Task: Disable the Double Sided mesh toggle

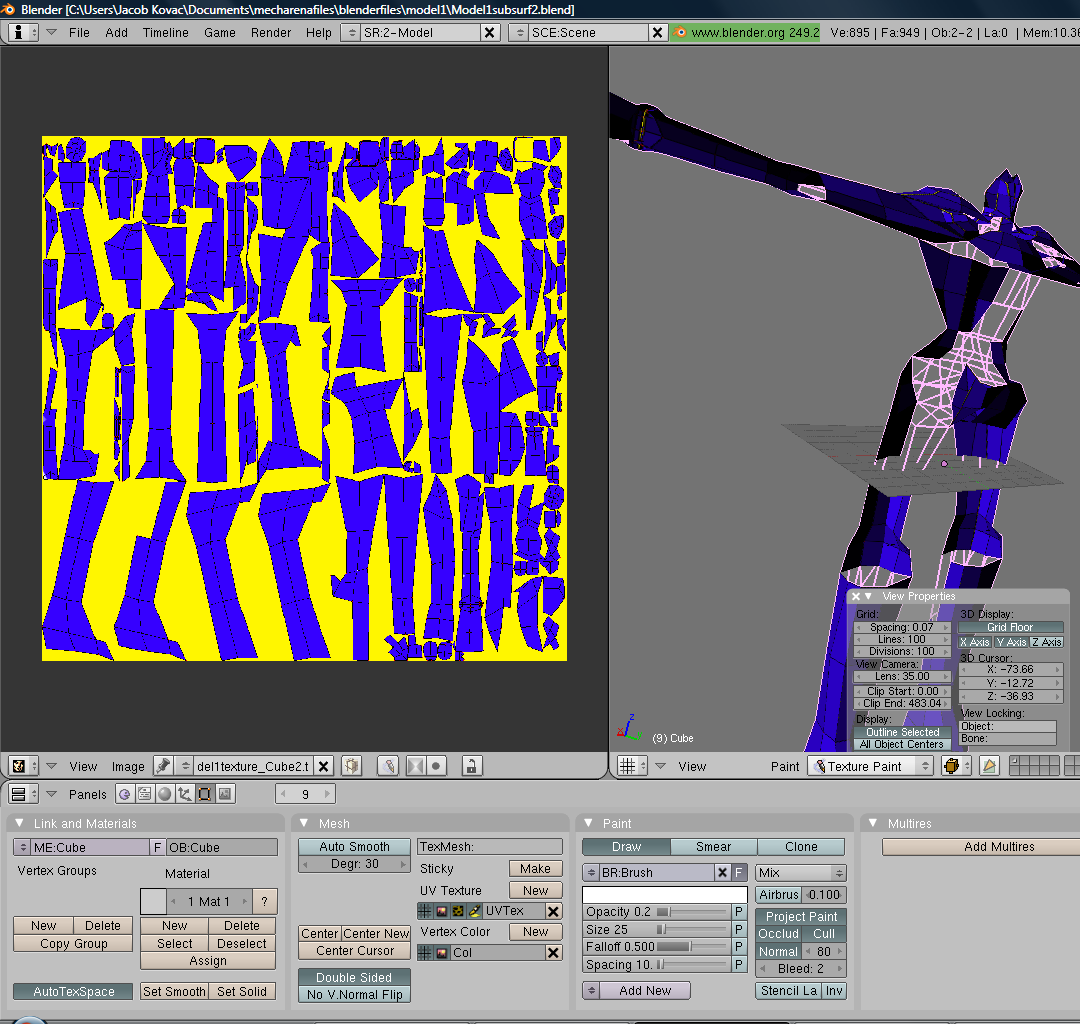Action: [x=354, y=977]
